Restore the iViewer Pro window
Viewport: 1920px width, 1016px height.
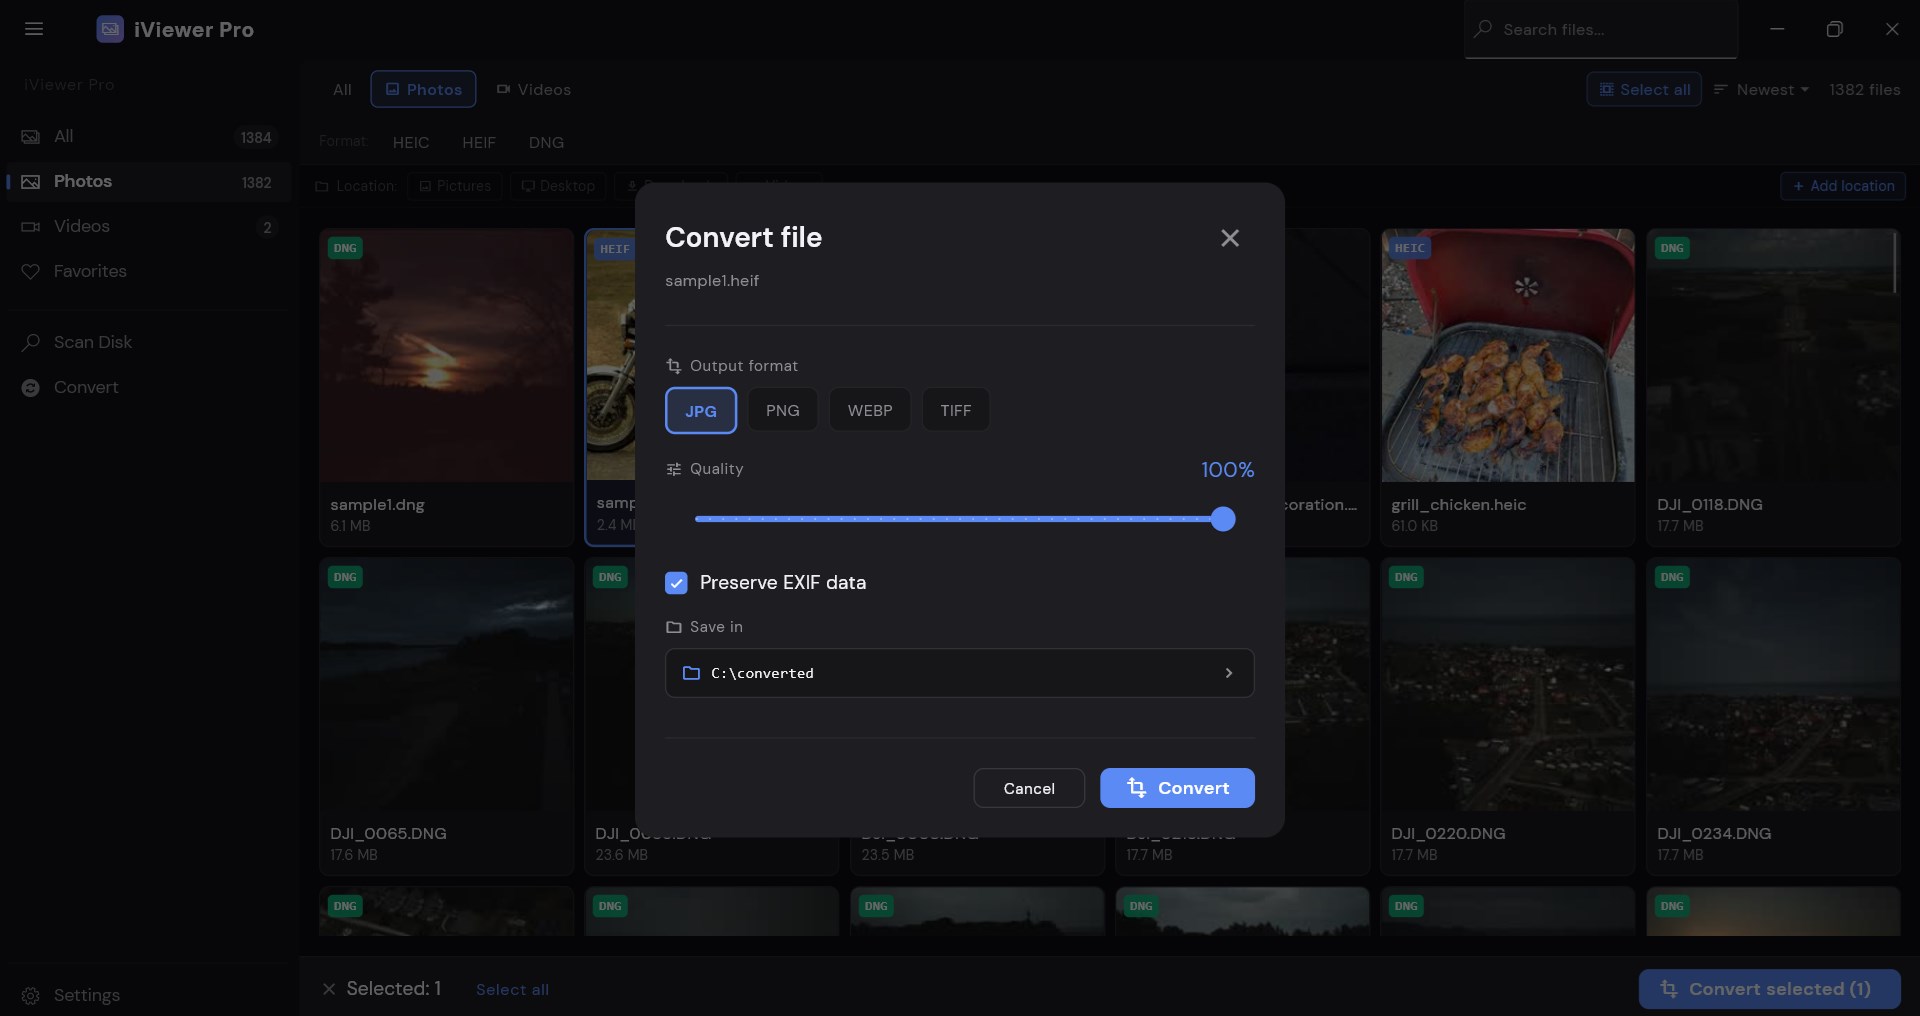pyautogui.click(x=1834, y=29)
